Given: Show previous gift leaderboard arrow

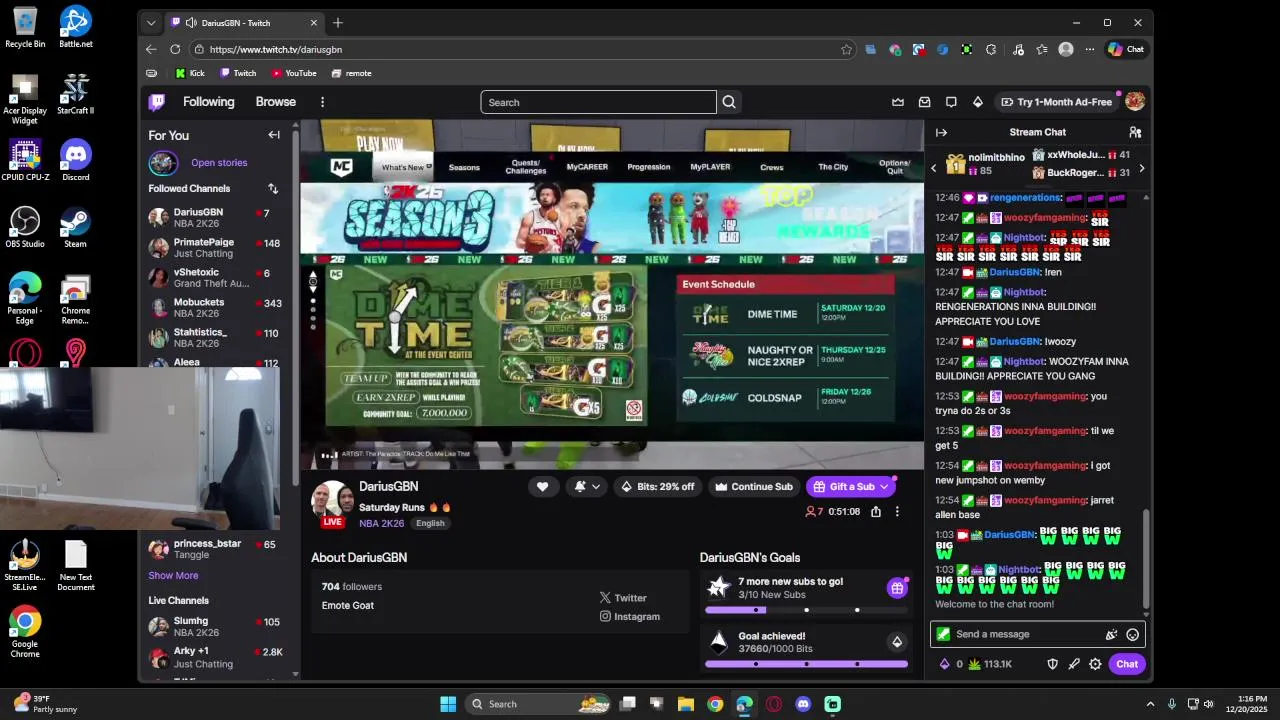Looking at the screenshot, I should coord(934,168).
